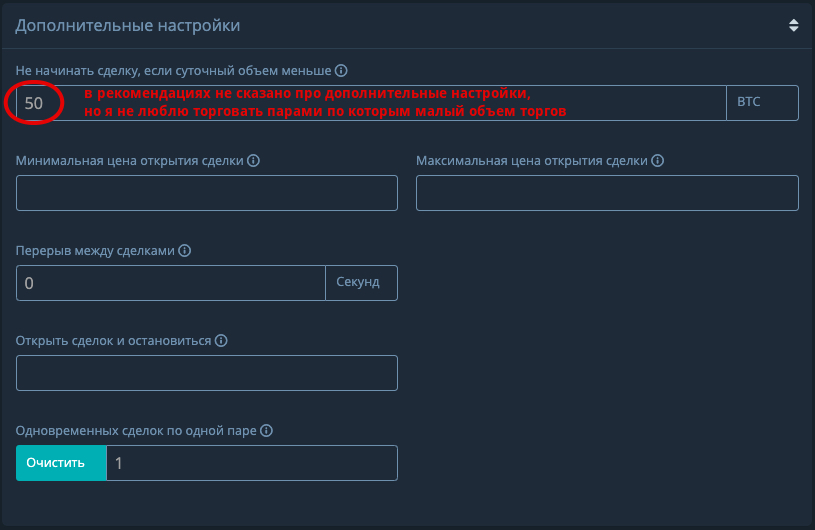Viewport: 815px width, 530px height.
Task: Open info tooltip for Одновременных сделок по одной паре
Action: tap(267, 430)
